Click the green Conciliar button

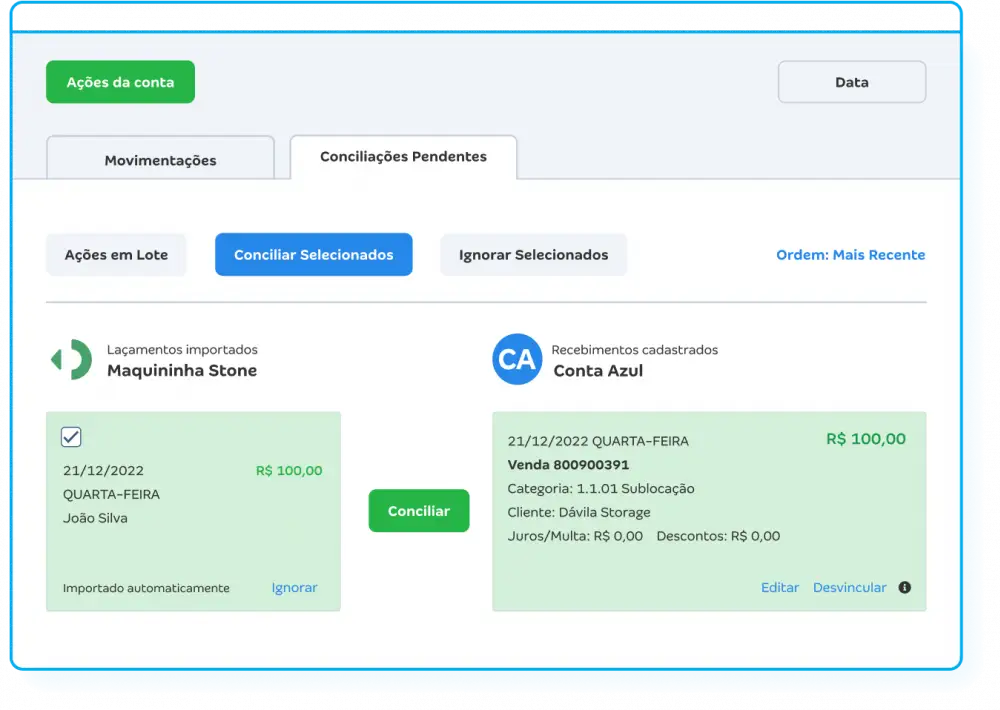(419, 510)
